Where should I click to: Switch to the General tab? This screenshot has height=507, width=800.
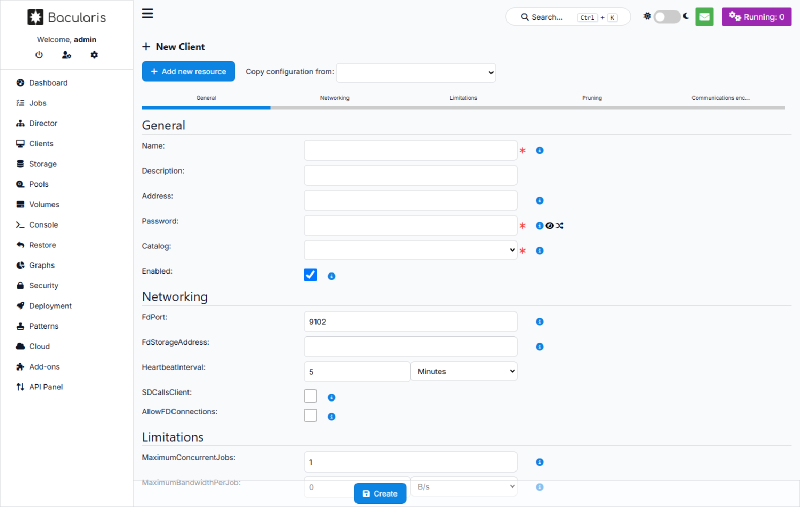(206, 98)
